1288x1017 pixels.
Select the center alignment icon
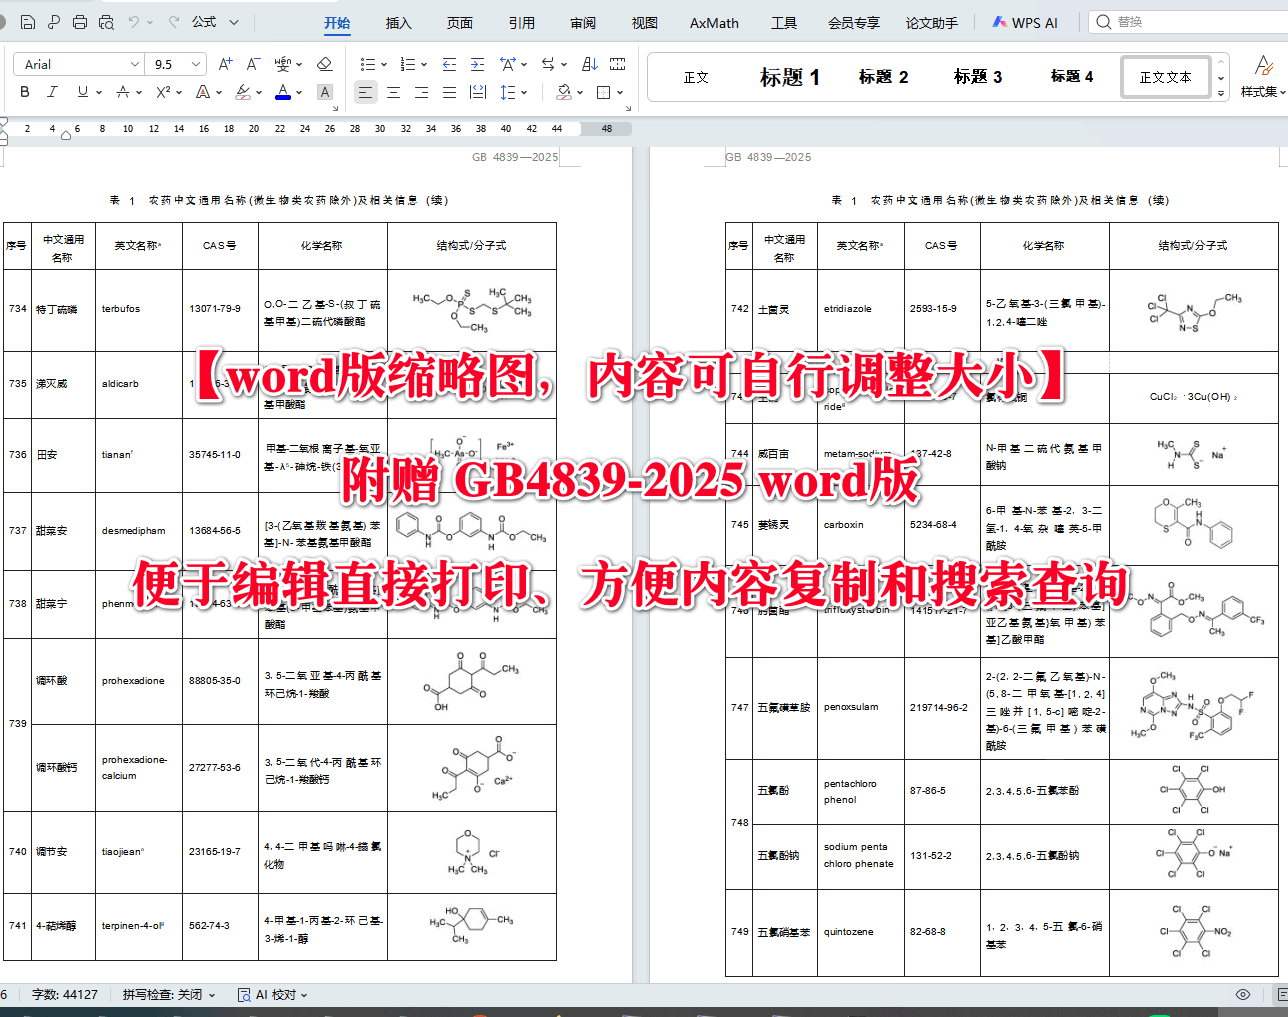393,92
